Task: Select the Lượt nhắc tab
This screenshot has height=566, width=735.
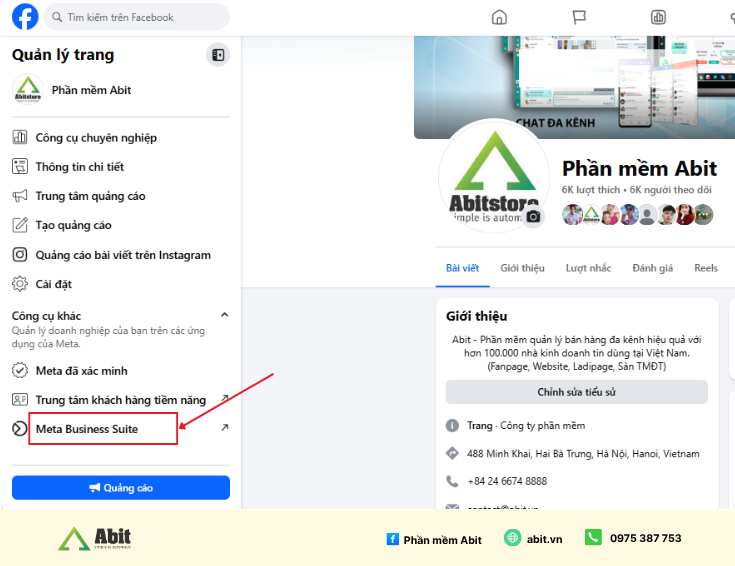Action: click(588, 268)
